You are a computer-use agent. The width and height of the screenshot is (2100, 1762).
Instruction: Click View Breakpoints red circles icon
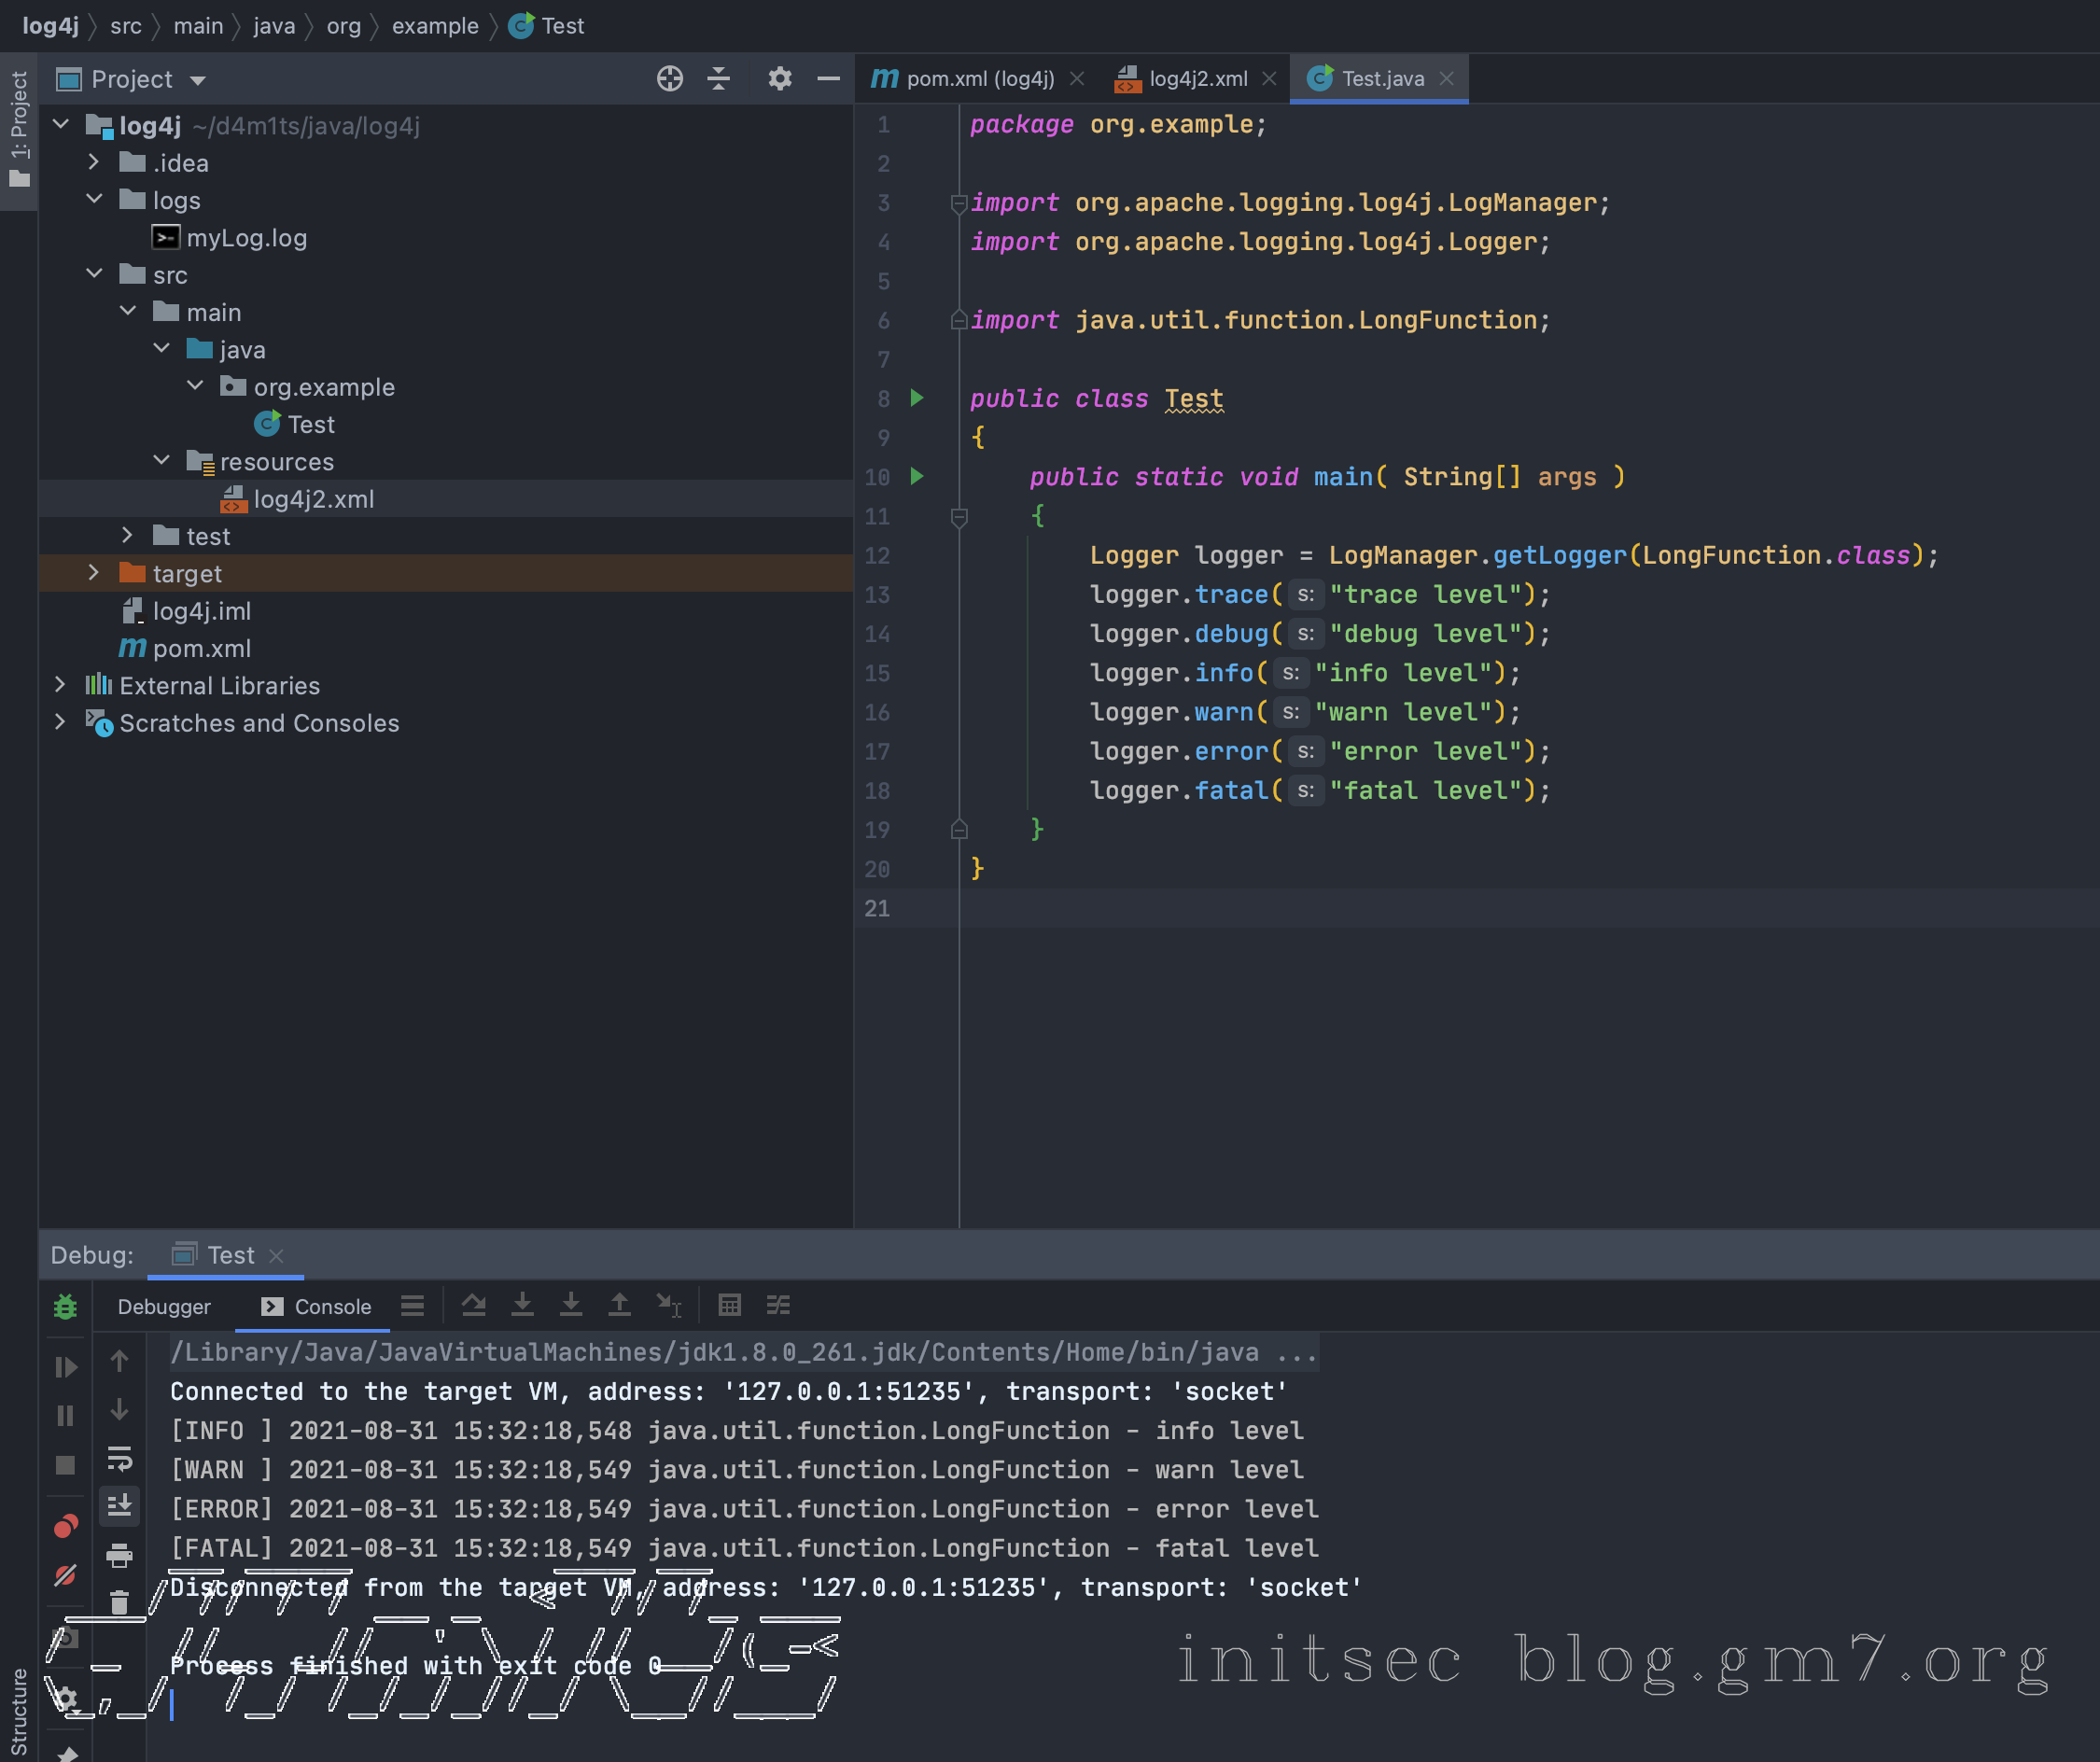point(65,1526)
